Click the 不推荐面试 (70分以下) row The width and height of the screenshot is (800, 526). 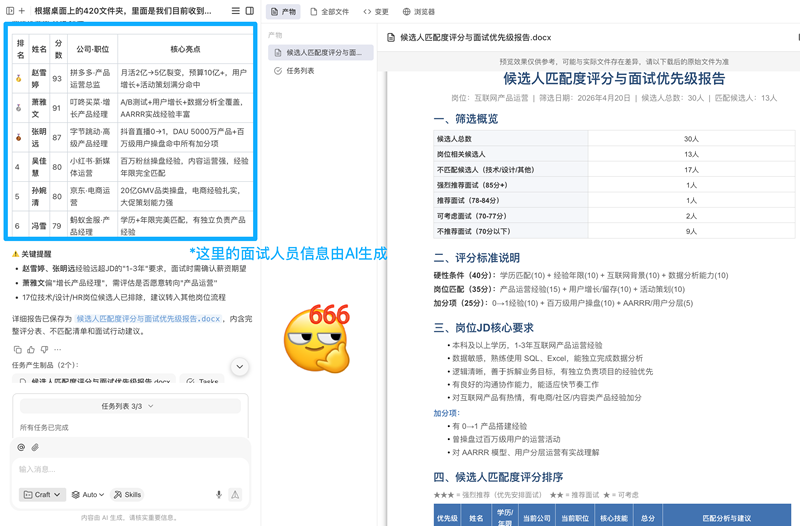(614, 231)
